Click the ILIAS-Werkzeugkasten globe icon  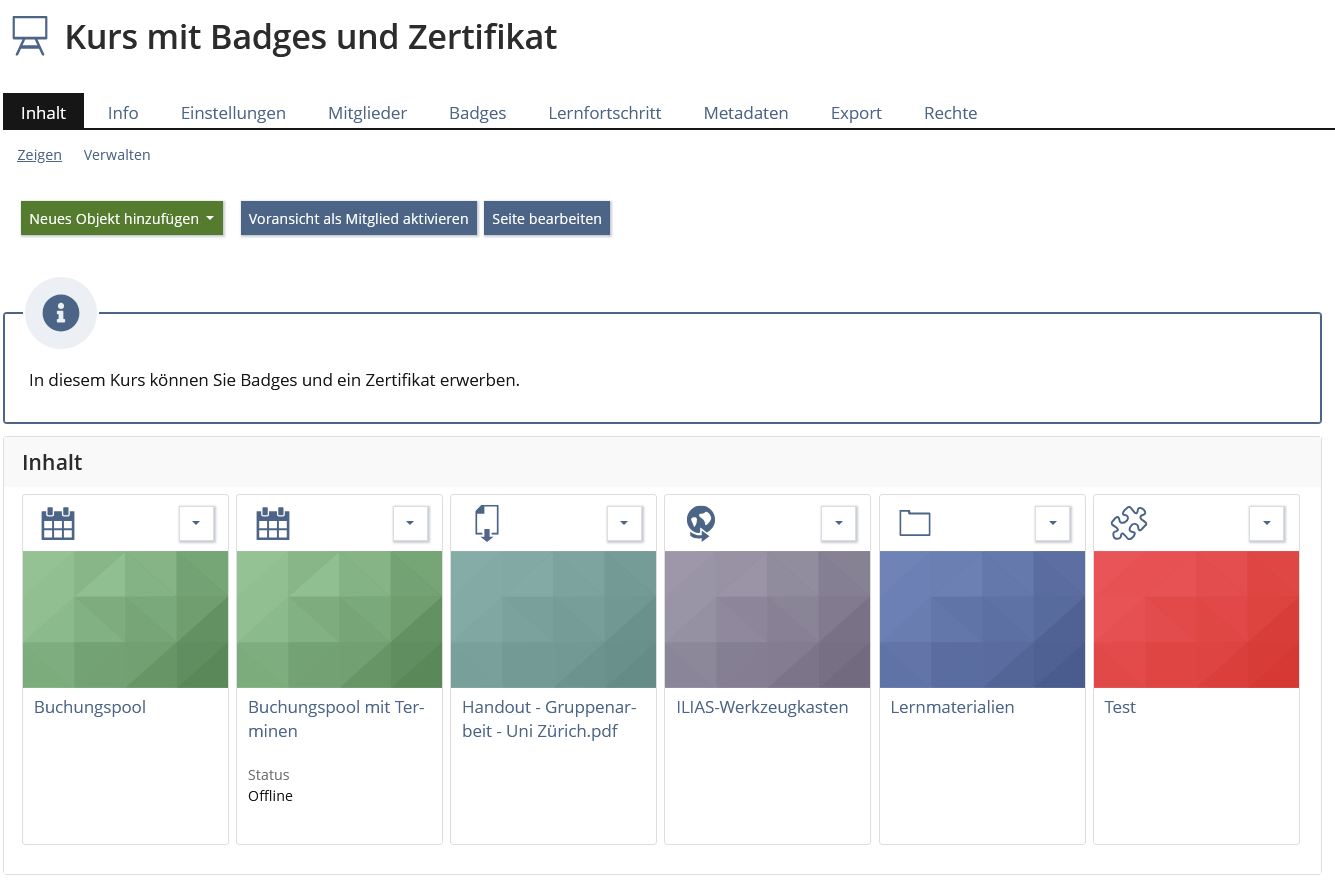coord(701,523)
